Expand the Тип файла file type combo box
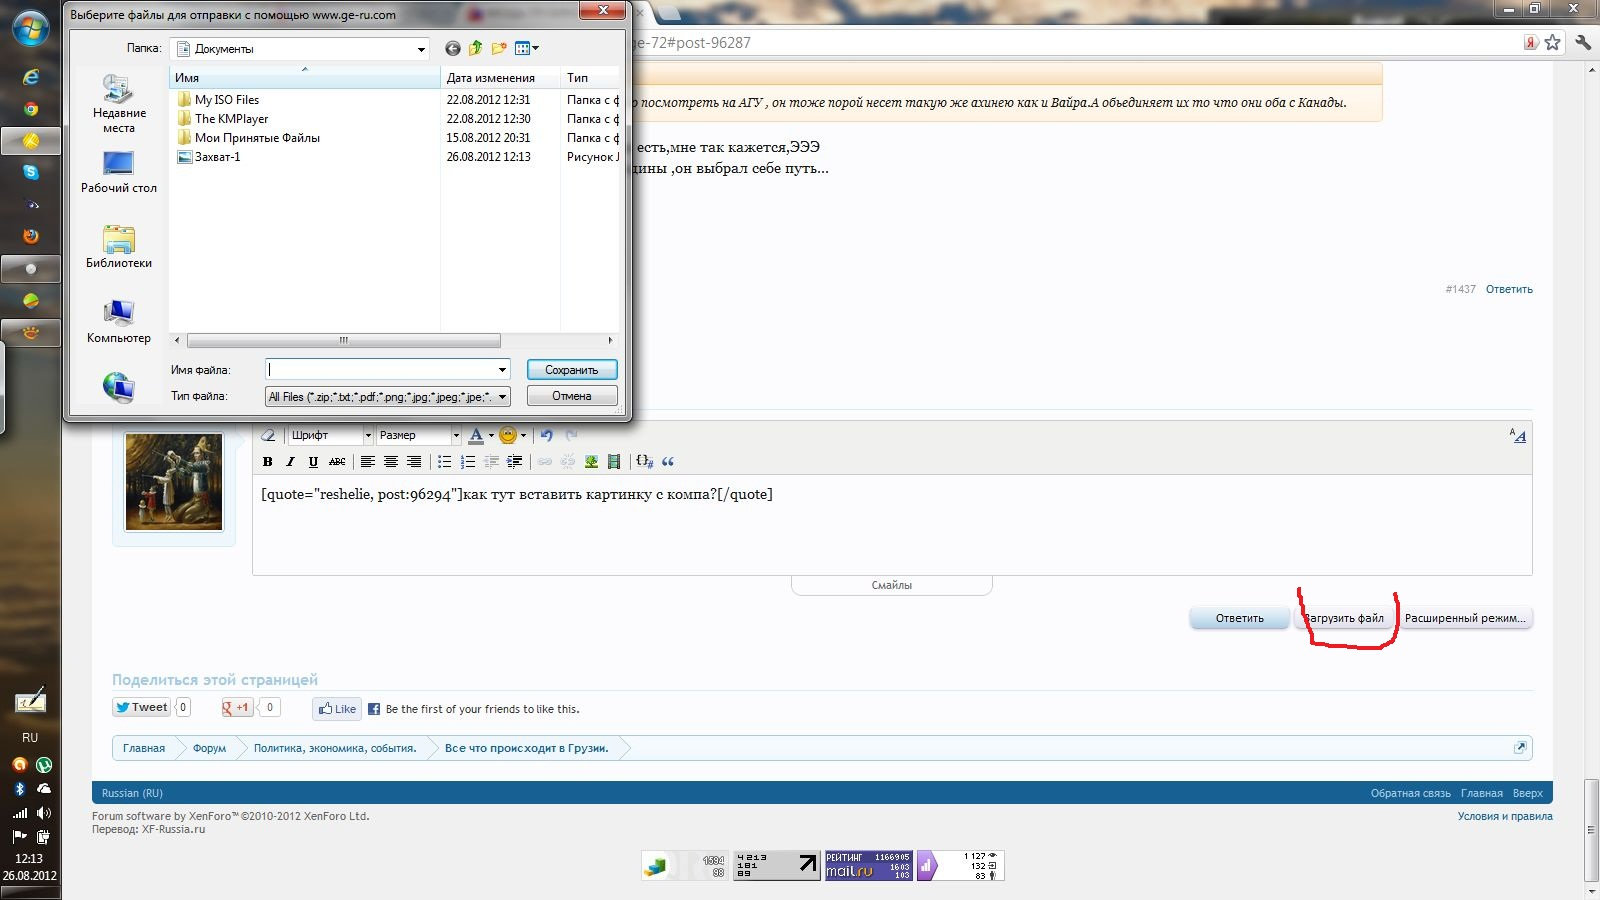Screen dimensions: 1600x900 pyautogui.click(x=502, y=397)
